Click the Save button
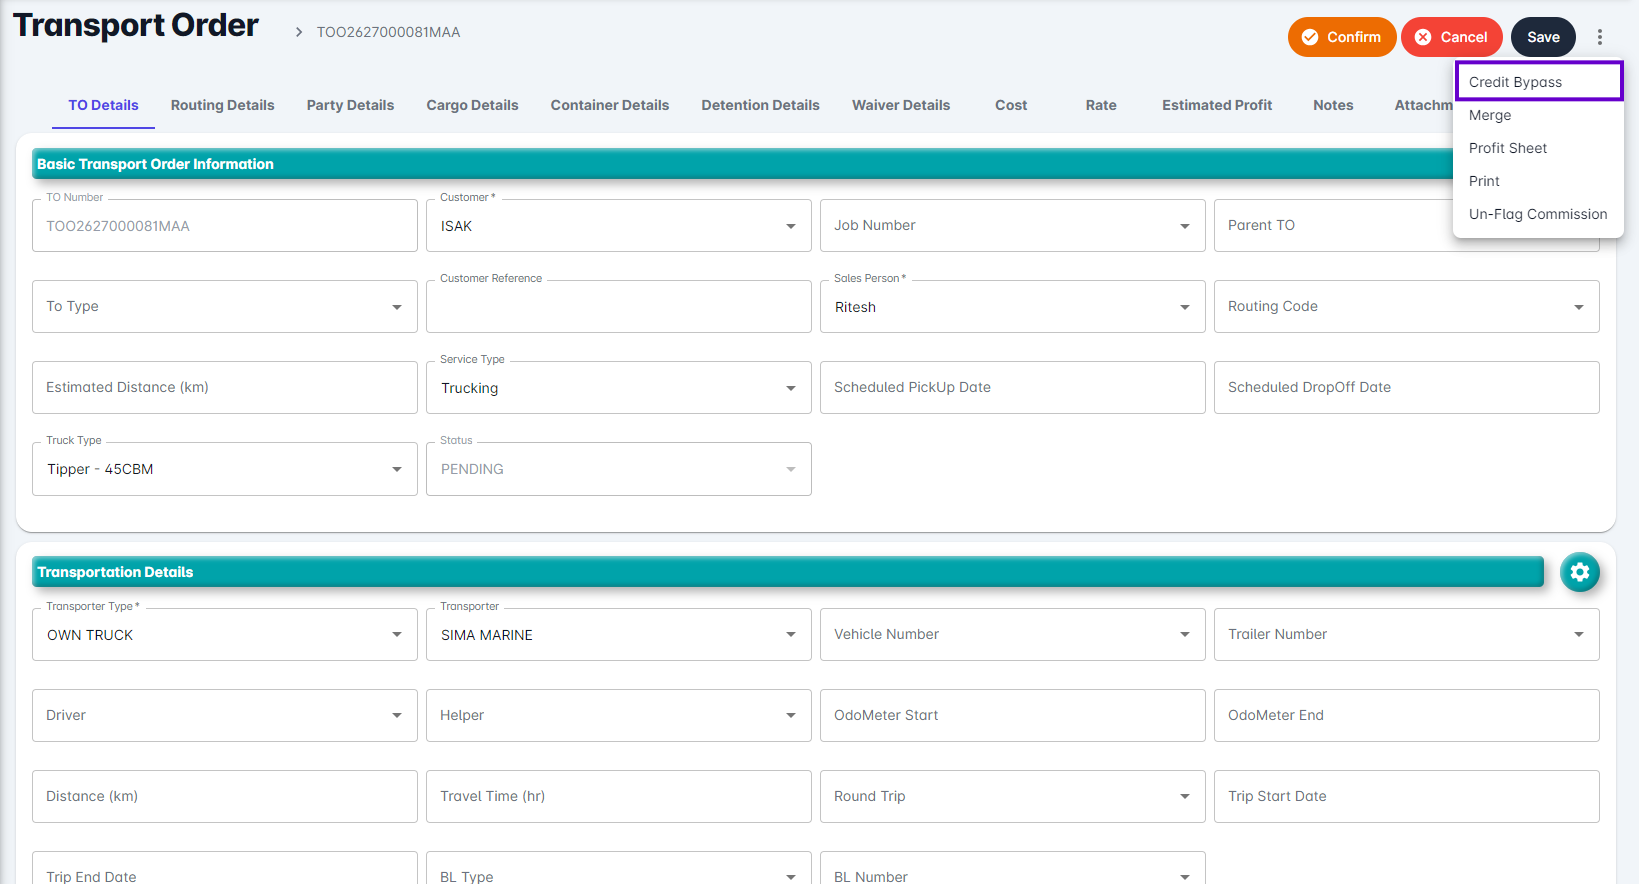 click(1542, 37)
